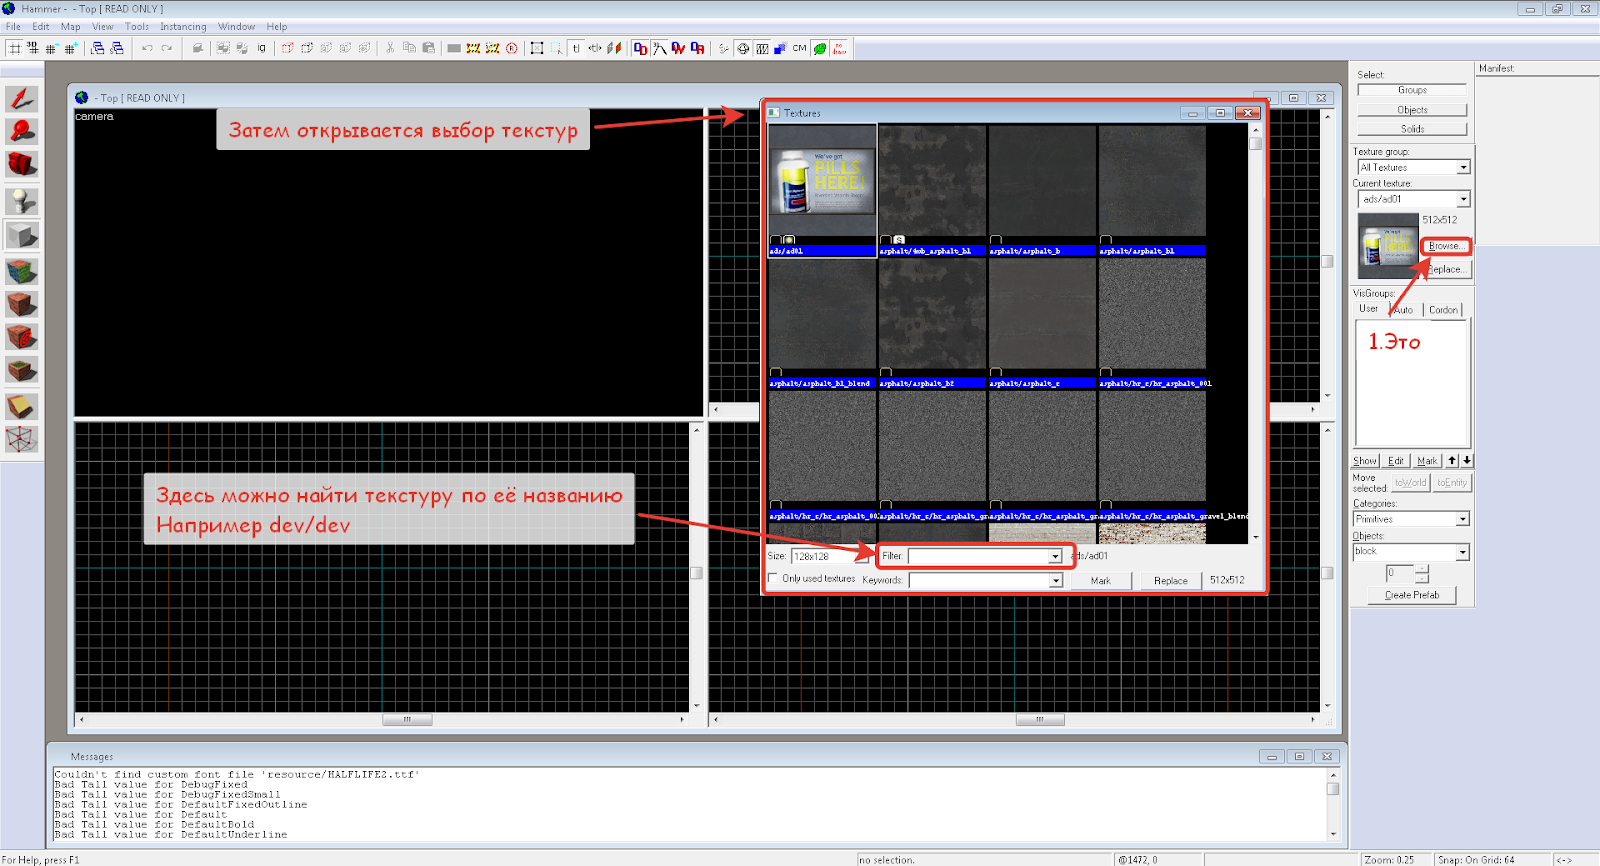
Task: Click the Browse... texture button
Action: [1446, 246]
